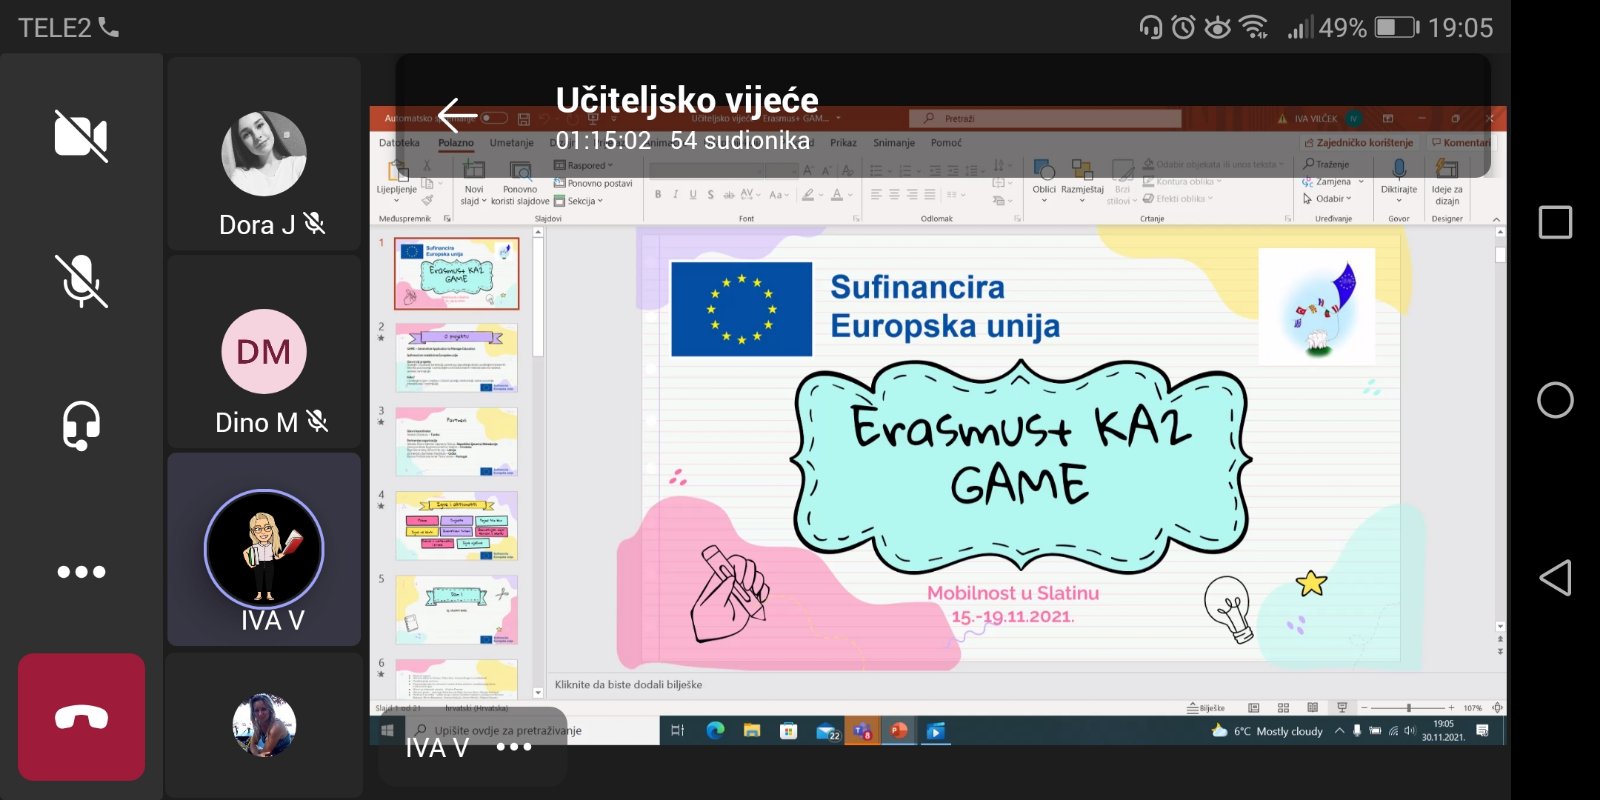Turn on the camera in the call

click(81, 136)
